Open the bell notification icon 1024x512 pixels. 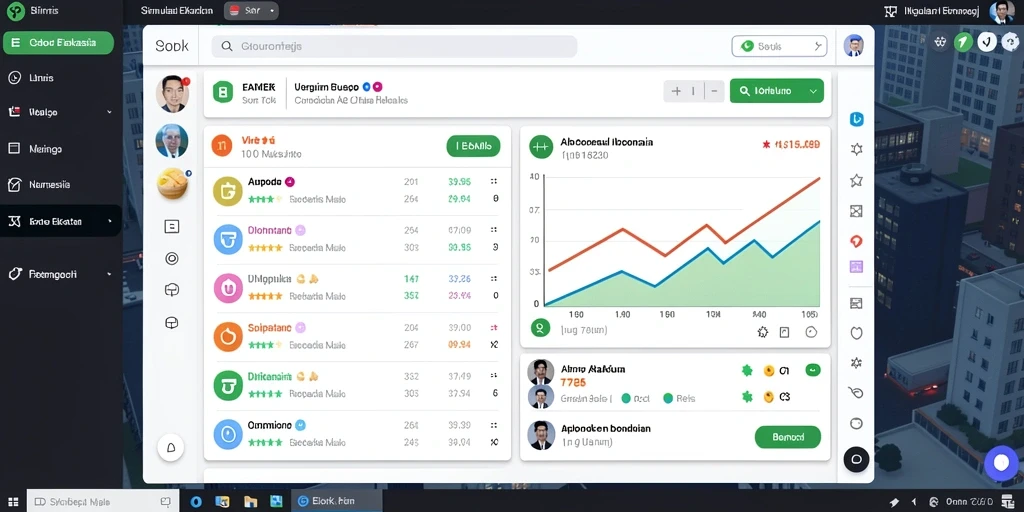click(171, 447)
